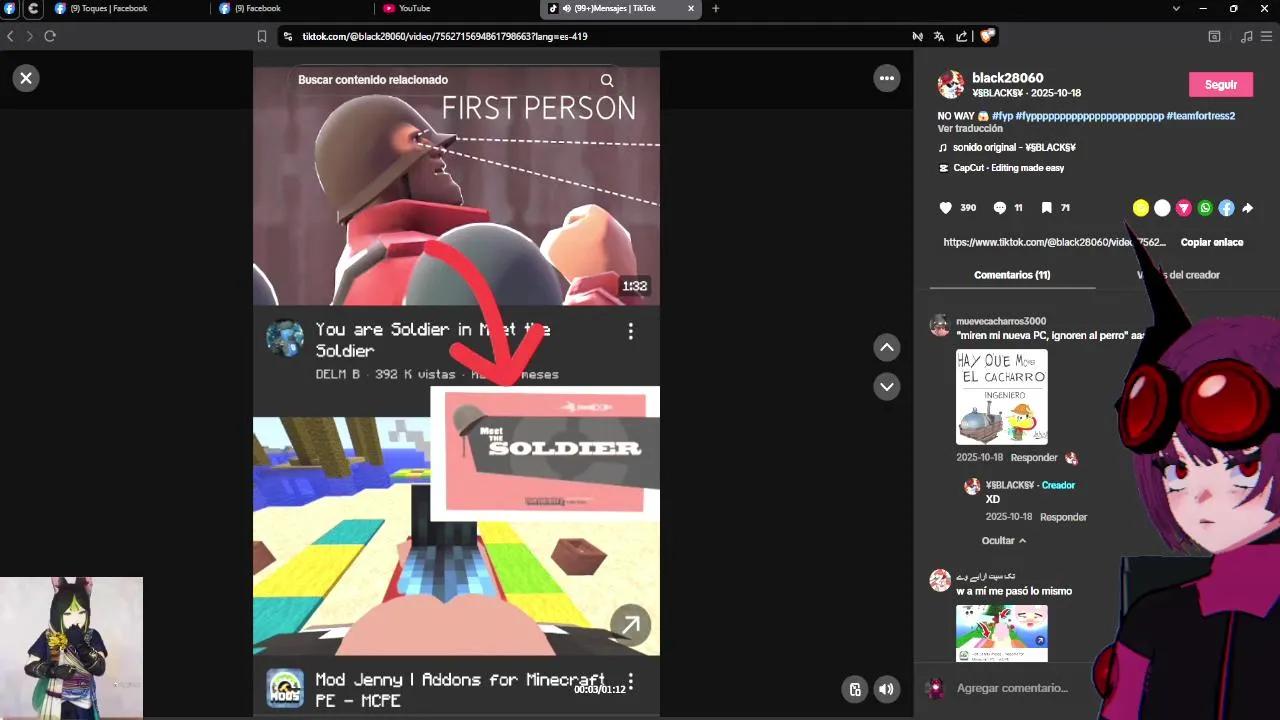
Task: Click the white round embed share icon
Action: pos(1162,208)
